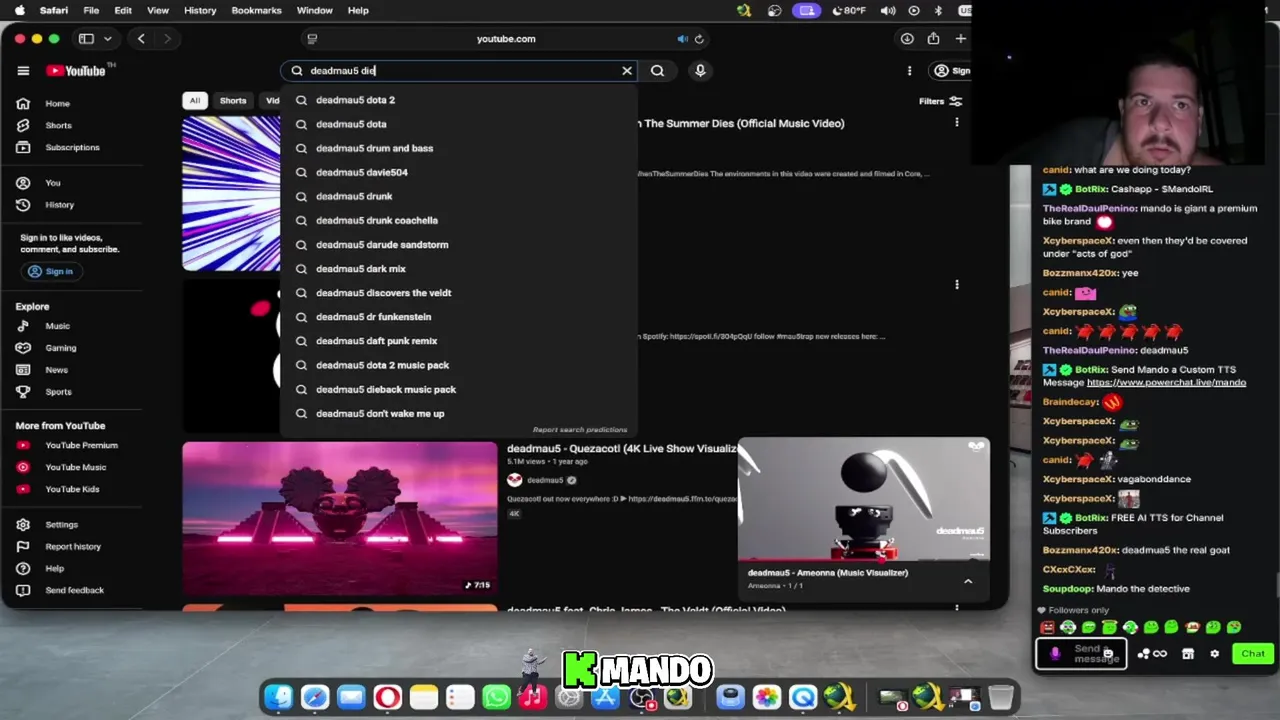Click the green Chat button
1280x720 pixels.
1253,654
